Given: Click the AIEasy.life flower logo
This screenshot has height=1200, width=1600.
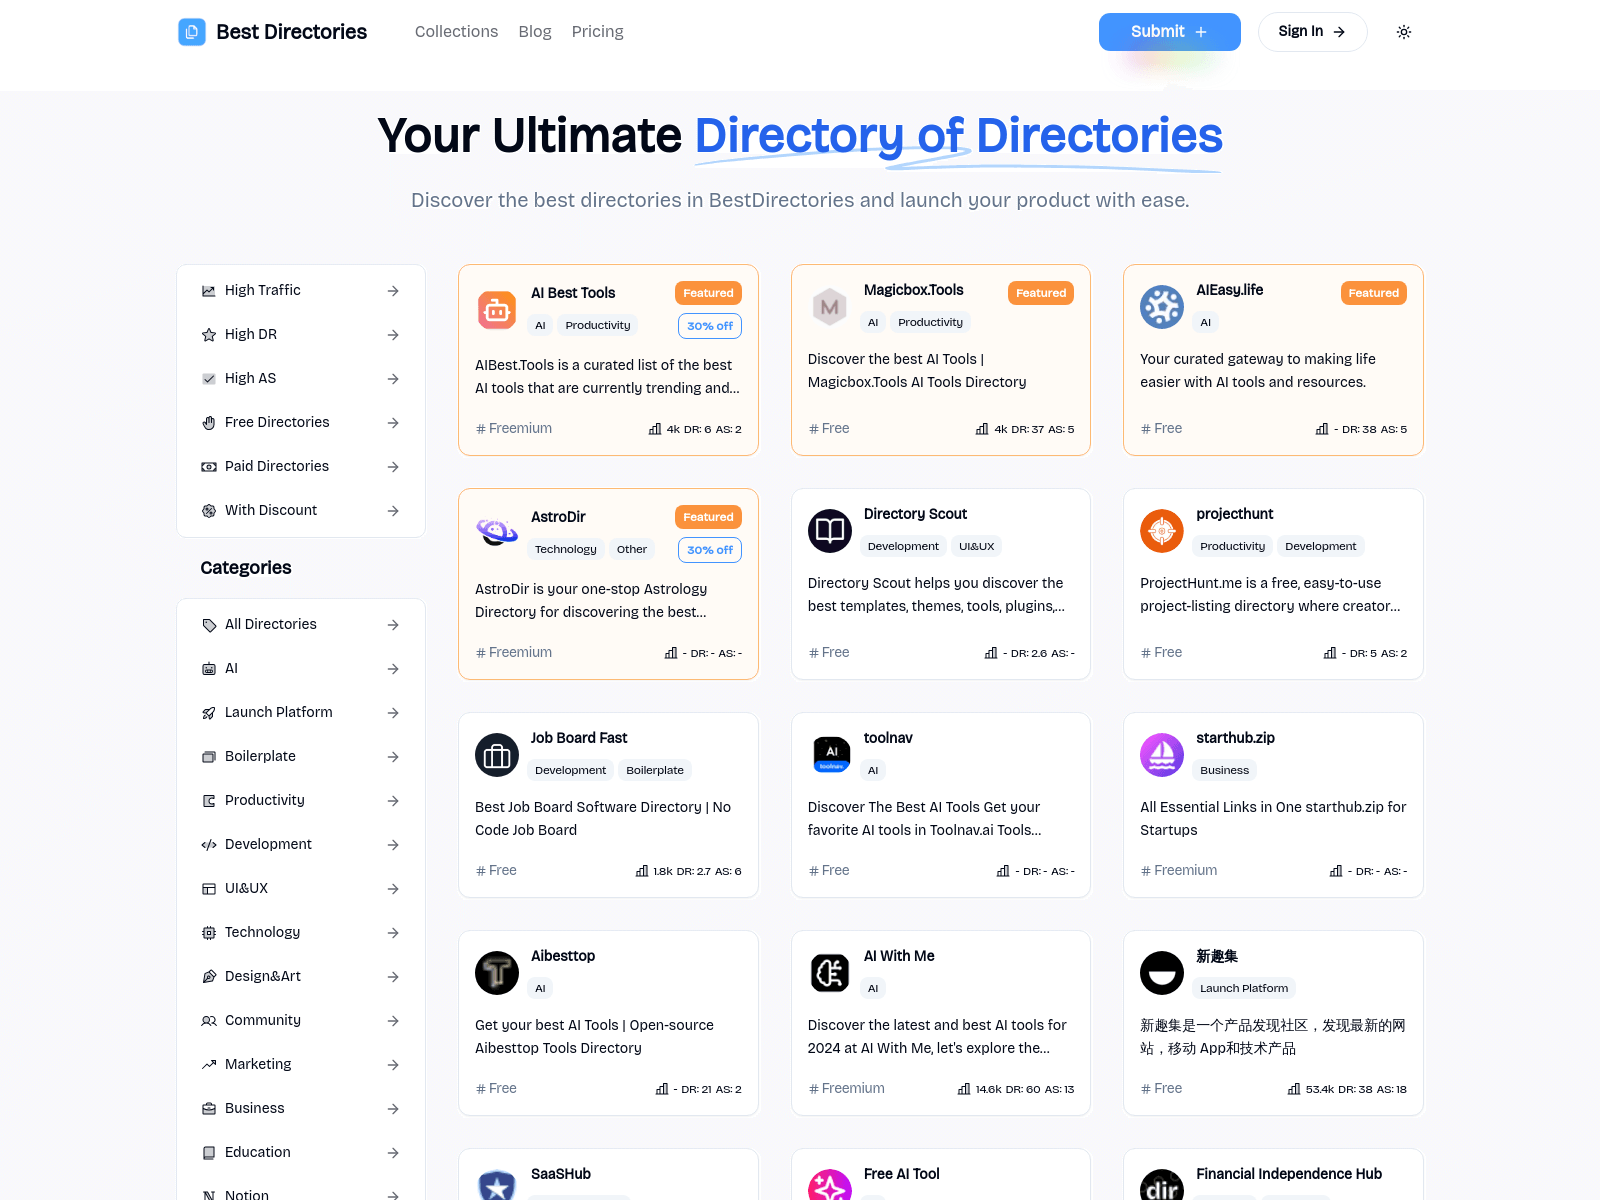Looking at the screenshot, I should (1161, 307).
